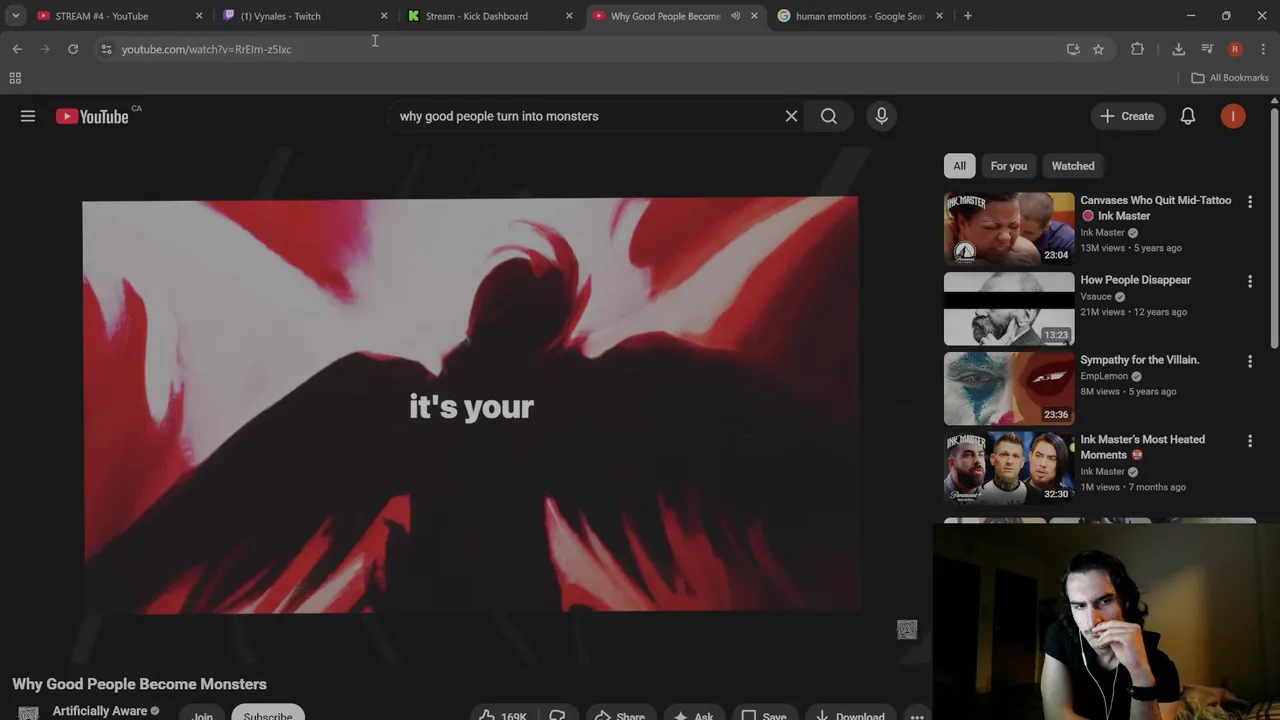
Task: View site information icon in address bar
Action: 106,49
